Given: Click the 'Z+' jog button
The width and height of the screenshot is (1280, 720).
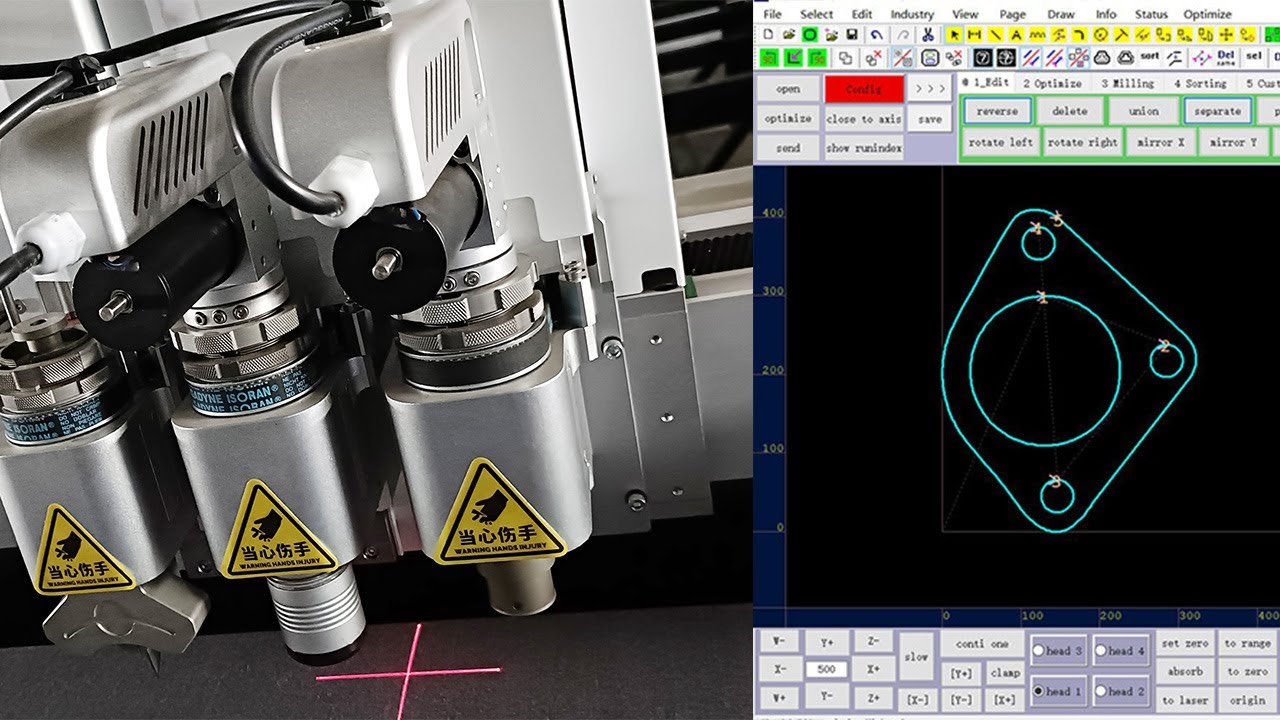Looking at the screenshot, I should tap(873, 697).
